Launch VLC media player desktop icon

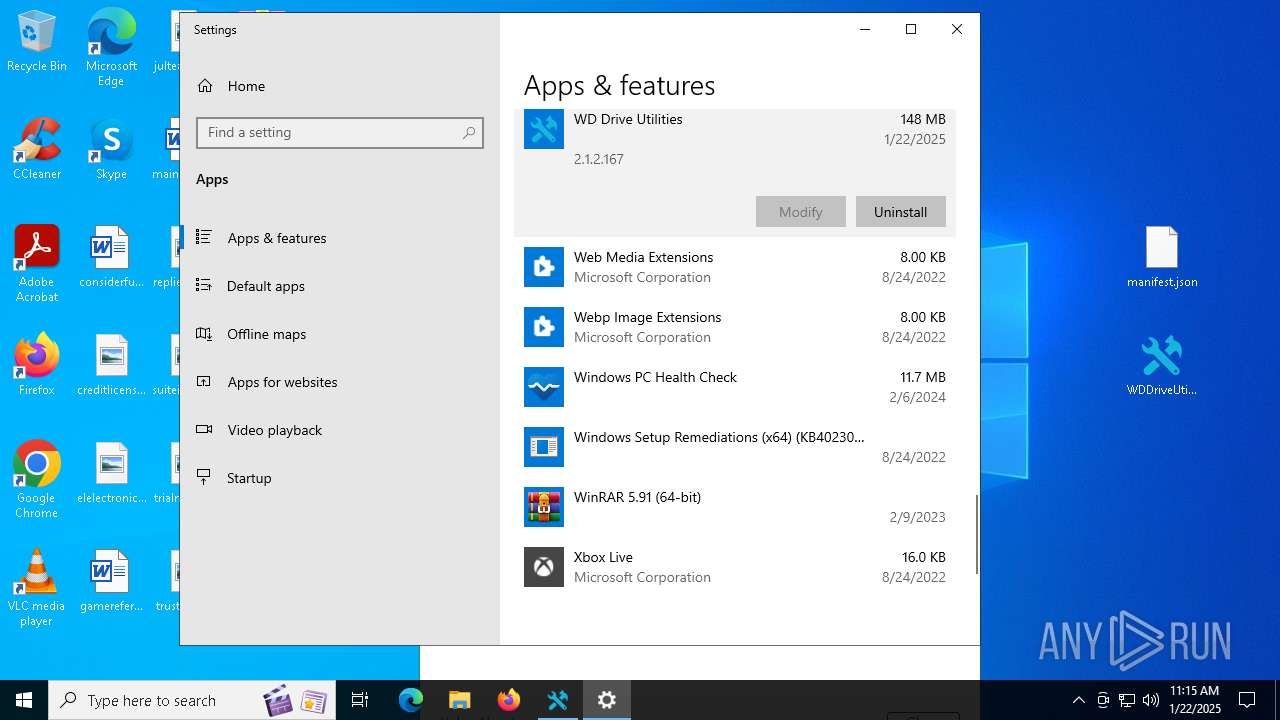[36, 588]
